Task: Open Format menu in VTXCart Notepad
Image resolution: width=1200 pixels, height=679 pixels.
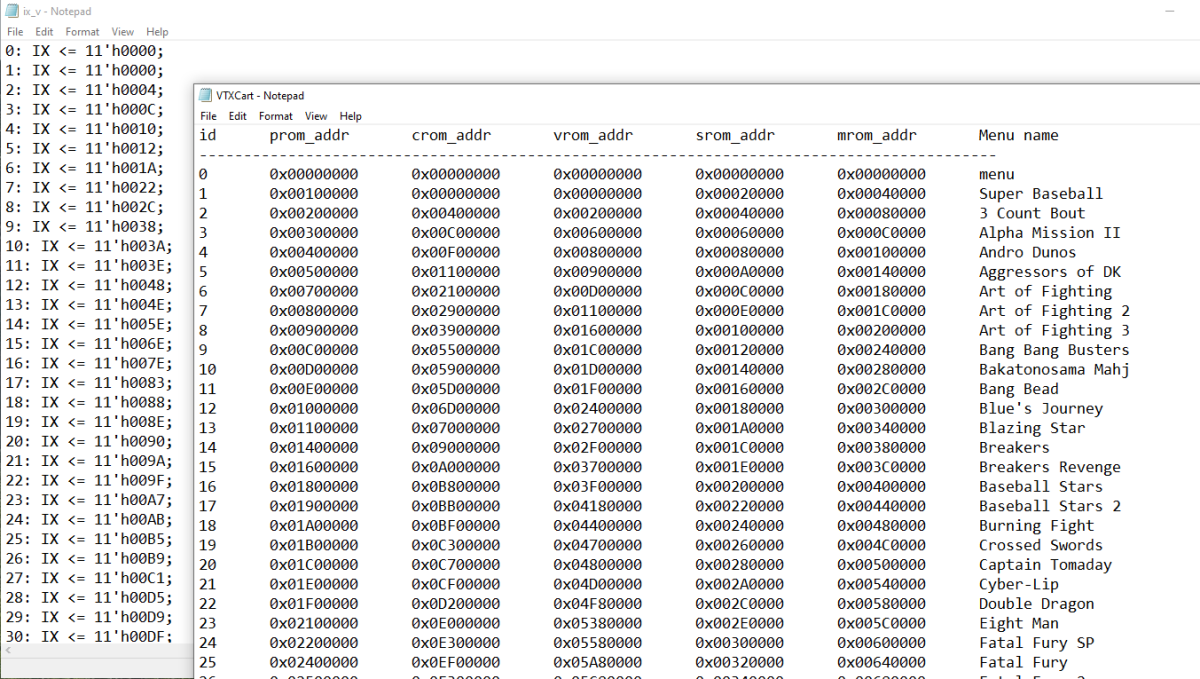Action: tap(276, 116)
